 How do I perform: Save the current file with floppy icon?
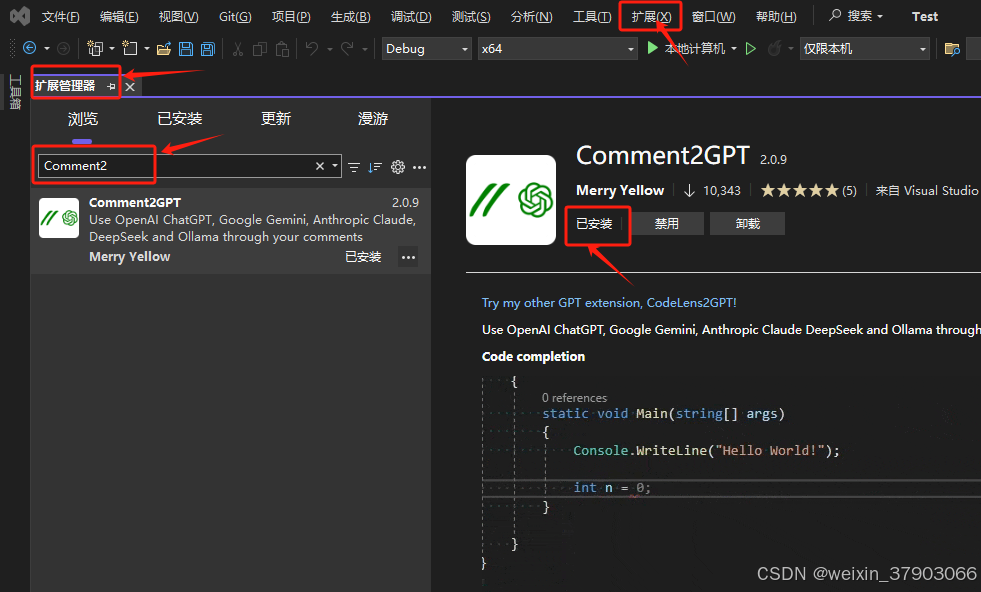coord(186,48)
